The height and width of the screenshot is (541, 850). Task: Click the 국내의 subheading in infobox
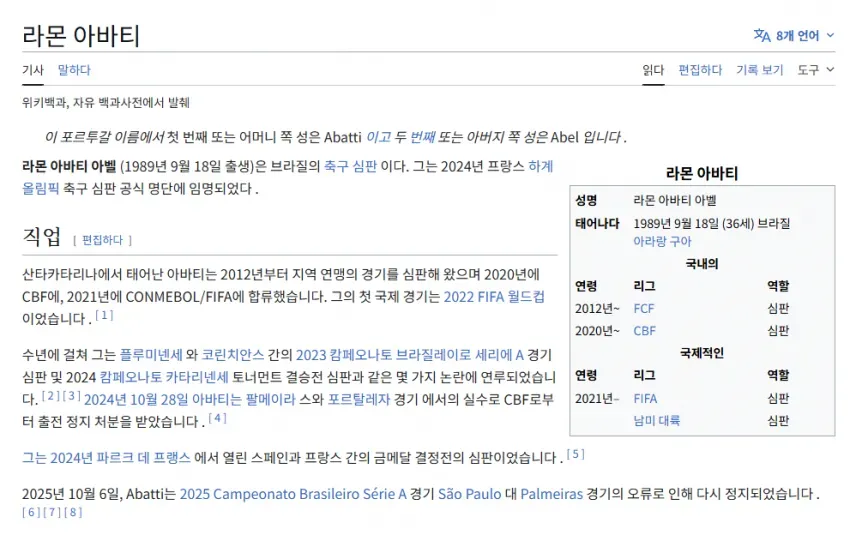pos(702,264)
